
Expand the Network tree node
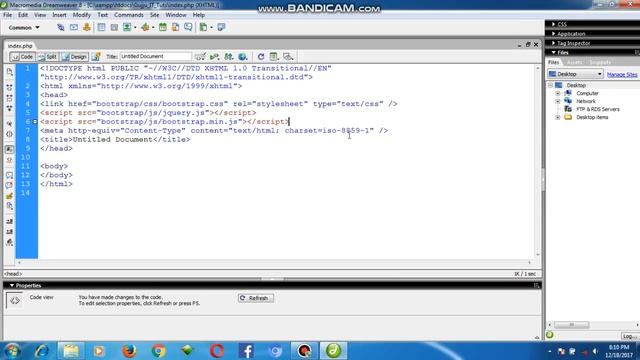tap(558, 101)
